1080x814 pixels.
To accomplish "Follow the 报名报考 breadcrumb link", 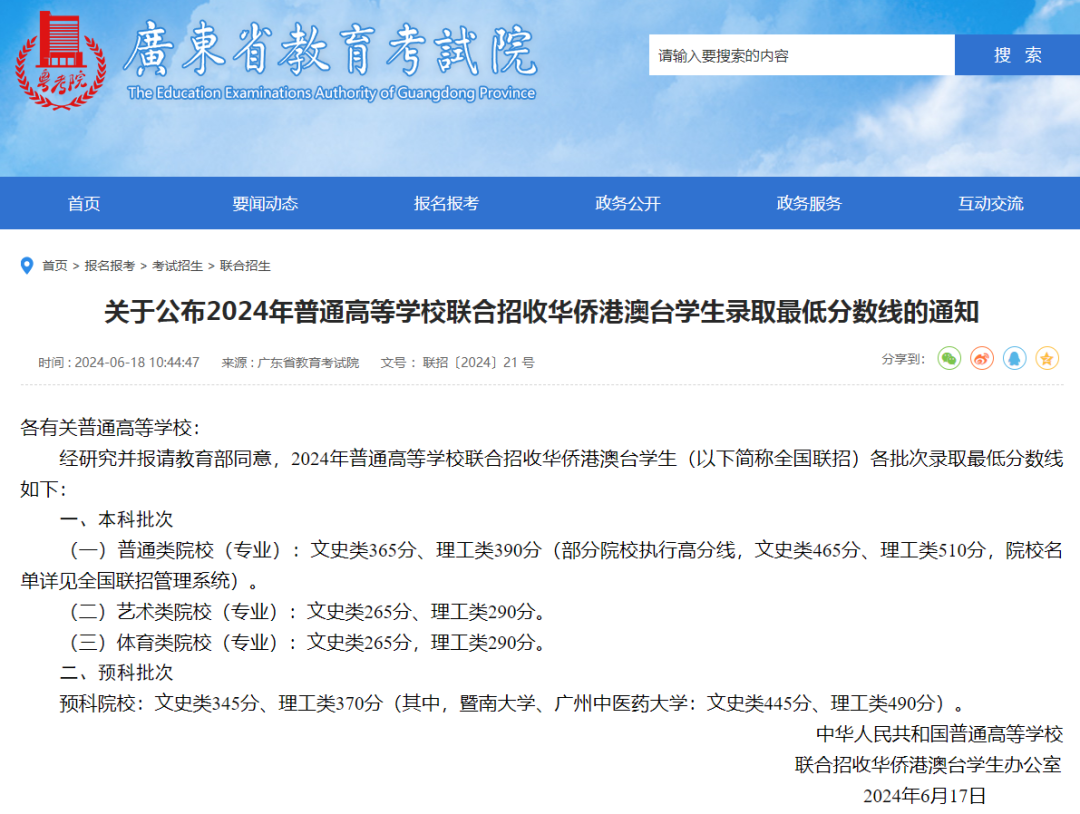I will (110, 266).
